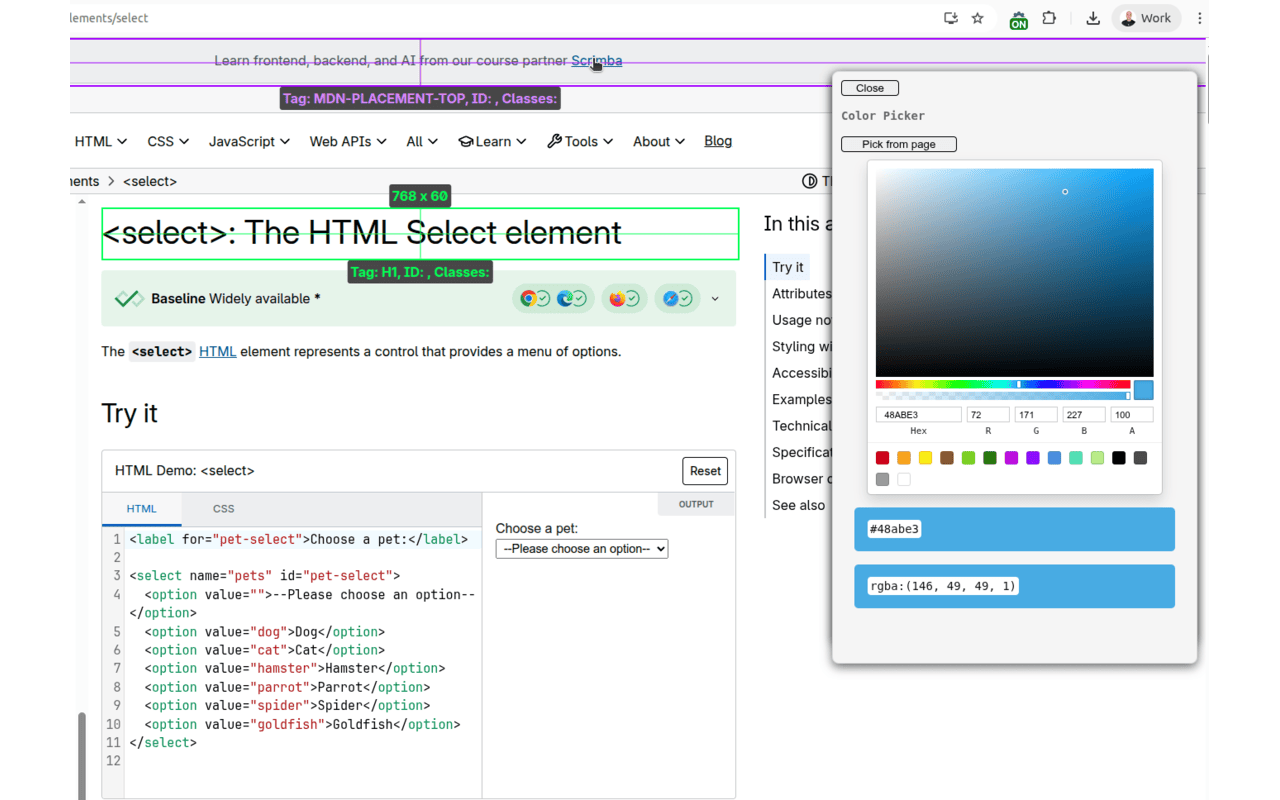Open the Scrimba course partner link

tap(596, 60)
